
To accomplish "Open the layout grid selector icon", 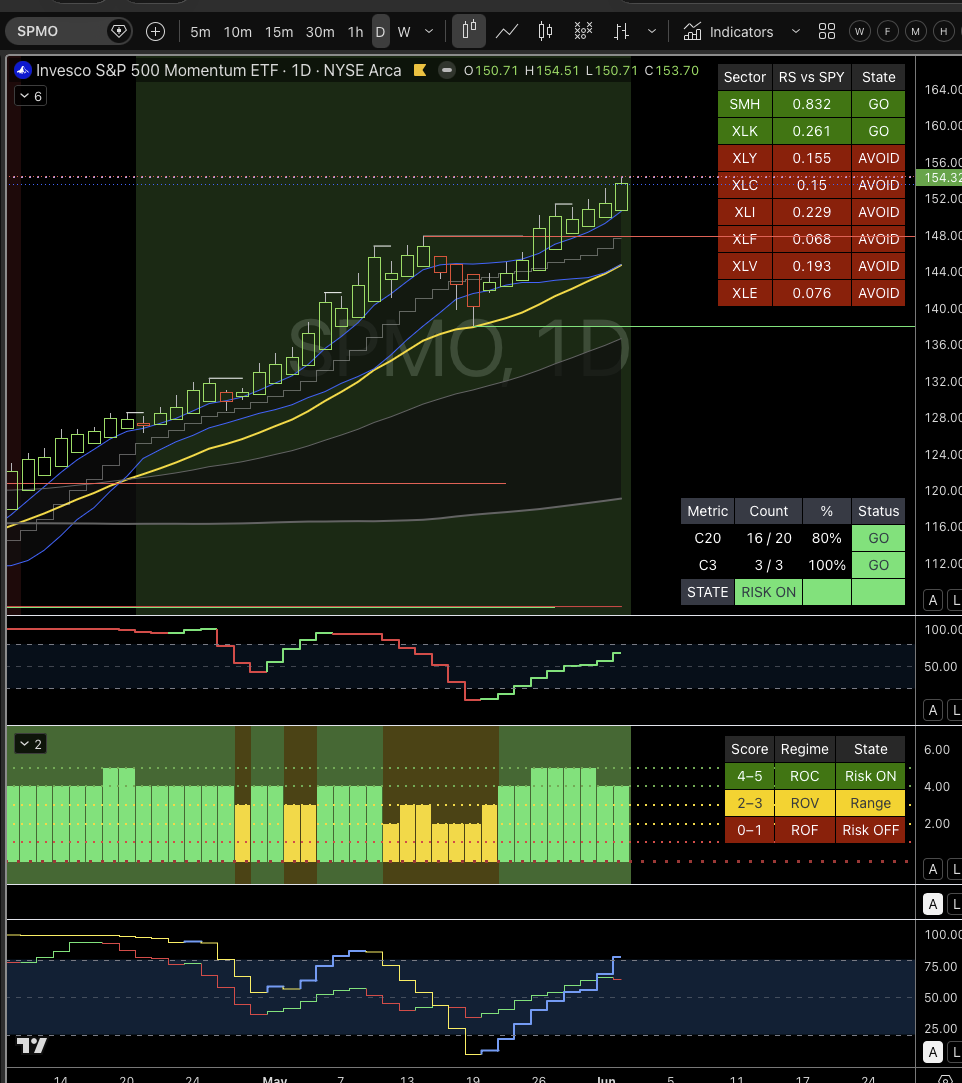I will [827, 31].
